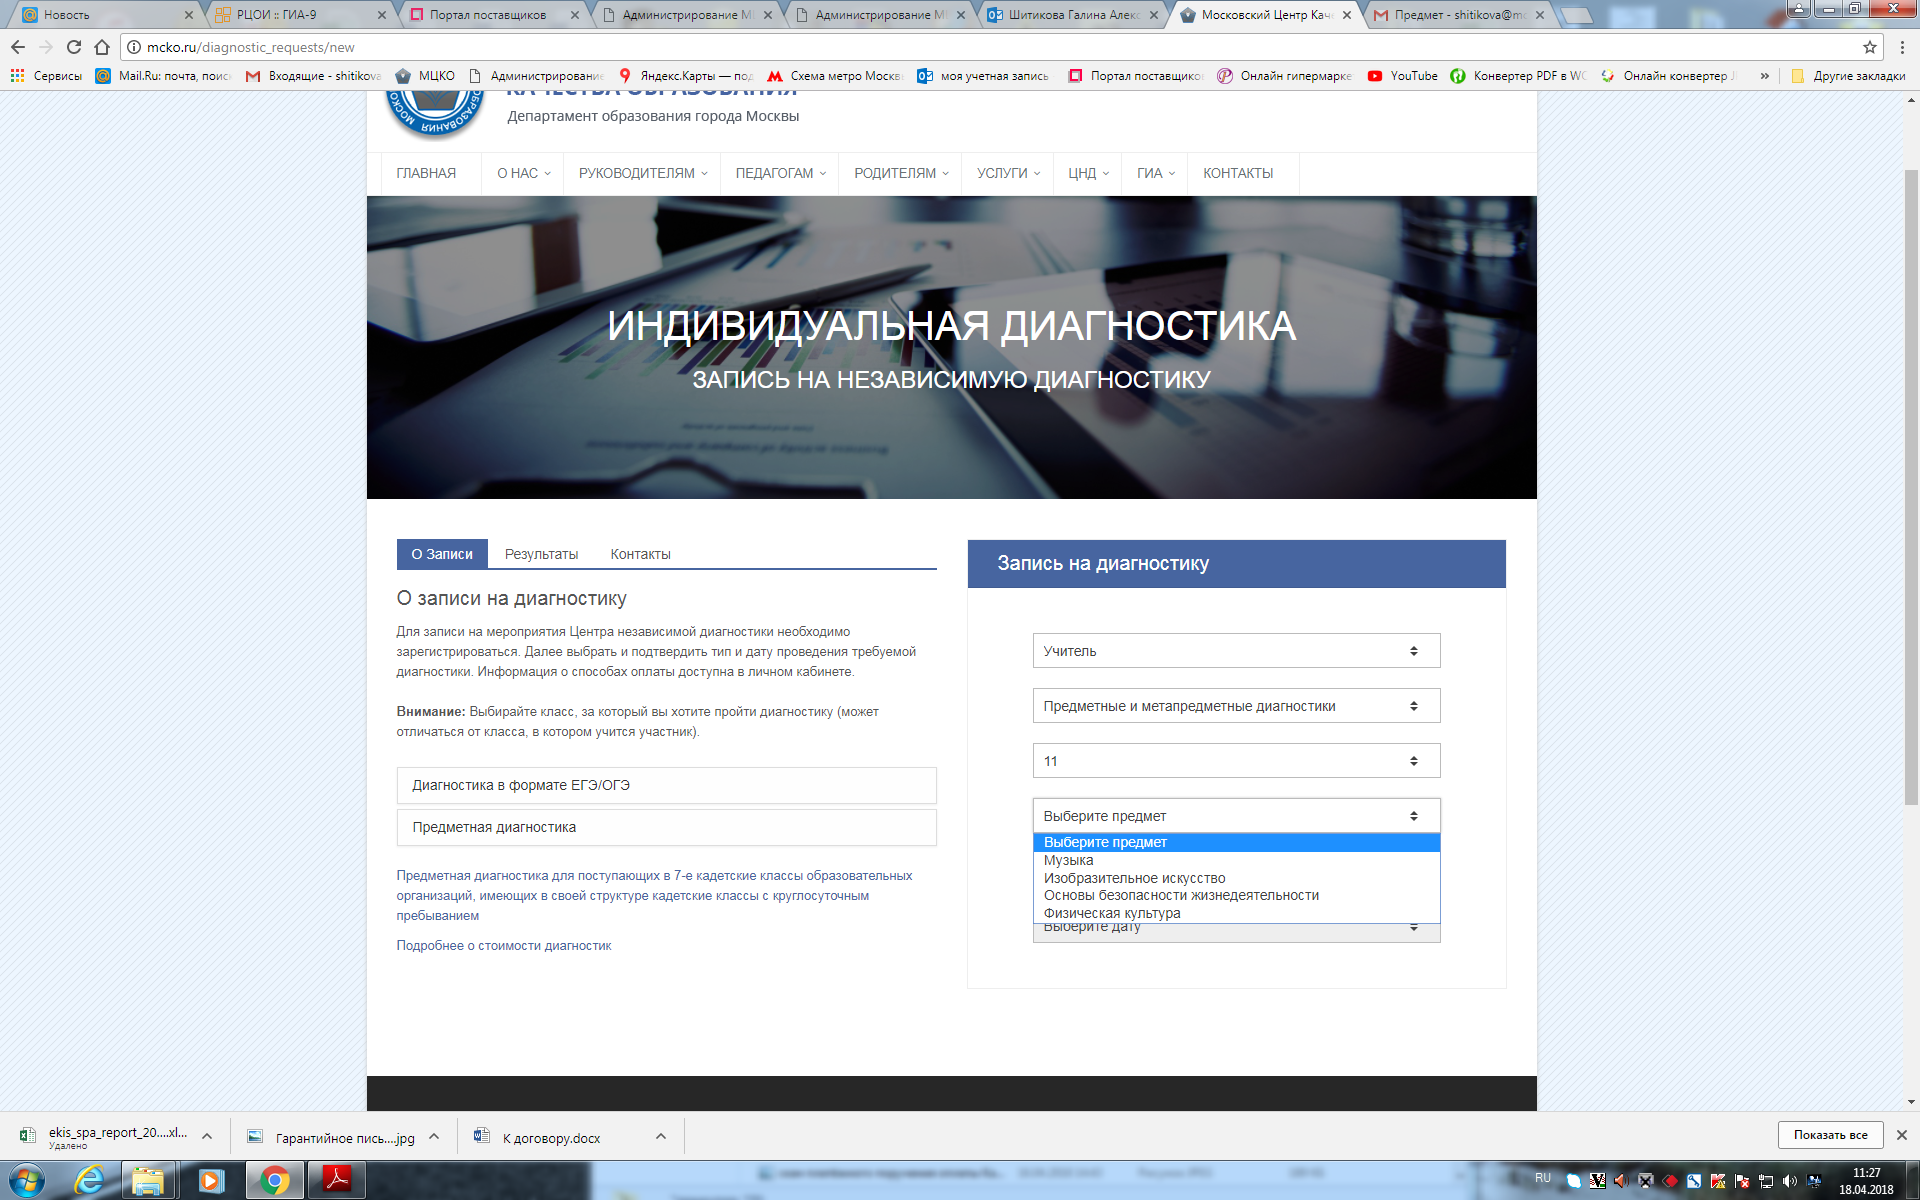Expand the РУКОВОДИТЕЛЯМ menu

click(643, 174)
